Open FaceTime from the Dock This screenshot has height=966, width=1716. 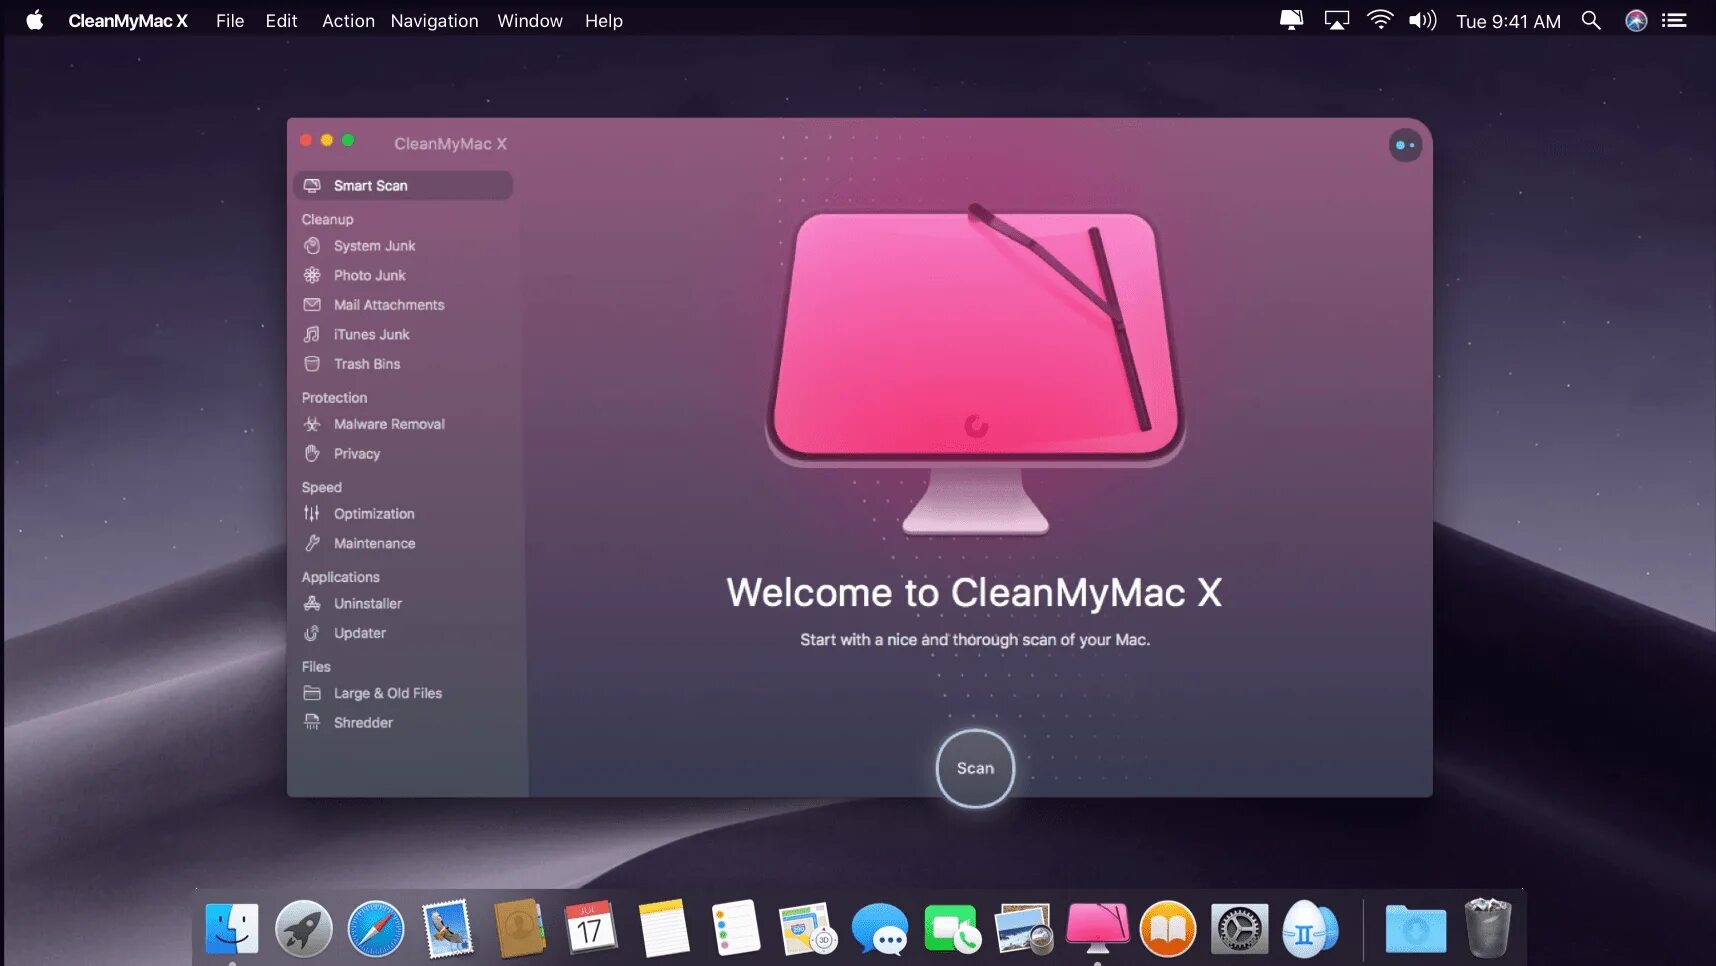(952, 929)
